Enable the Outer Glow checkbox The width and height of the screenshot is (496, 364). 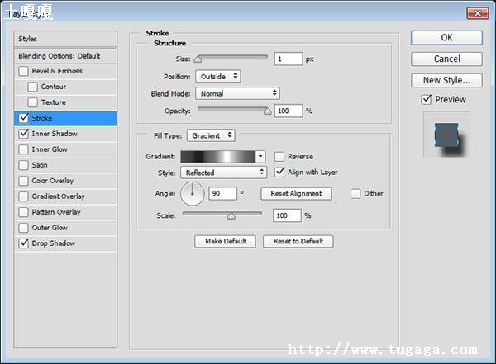click(24, 228)
